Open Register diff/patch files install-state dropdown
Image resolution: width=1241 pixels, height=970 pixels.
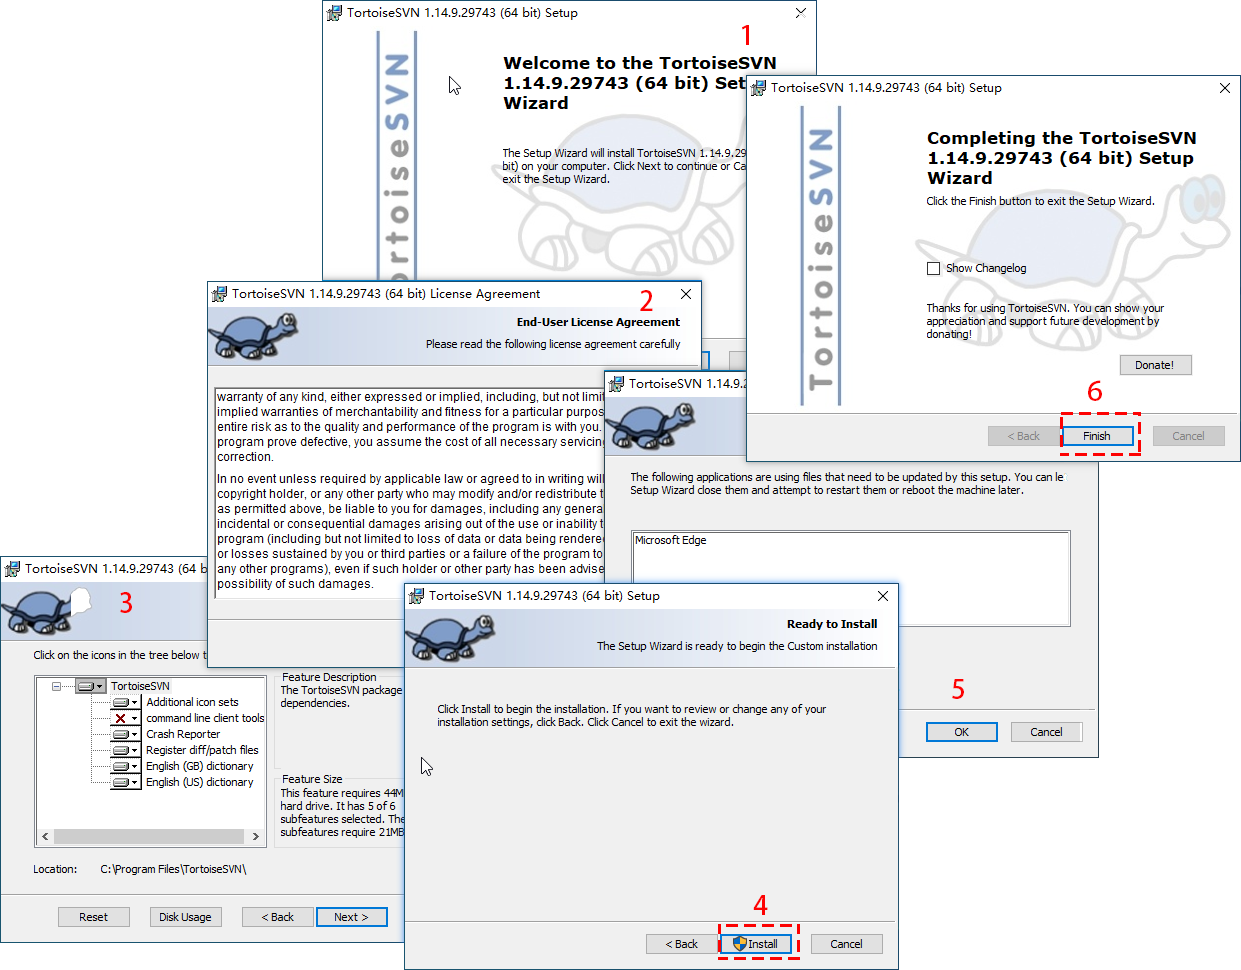(x=125, y=750)
